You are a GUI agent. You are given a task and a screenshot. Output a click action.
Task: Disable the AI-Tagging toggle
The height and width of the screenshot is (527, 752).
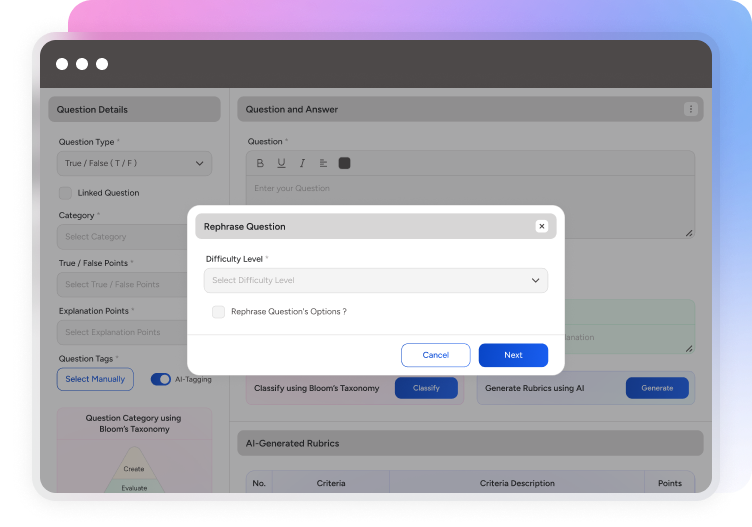point(160,379)
